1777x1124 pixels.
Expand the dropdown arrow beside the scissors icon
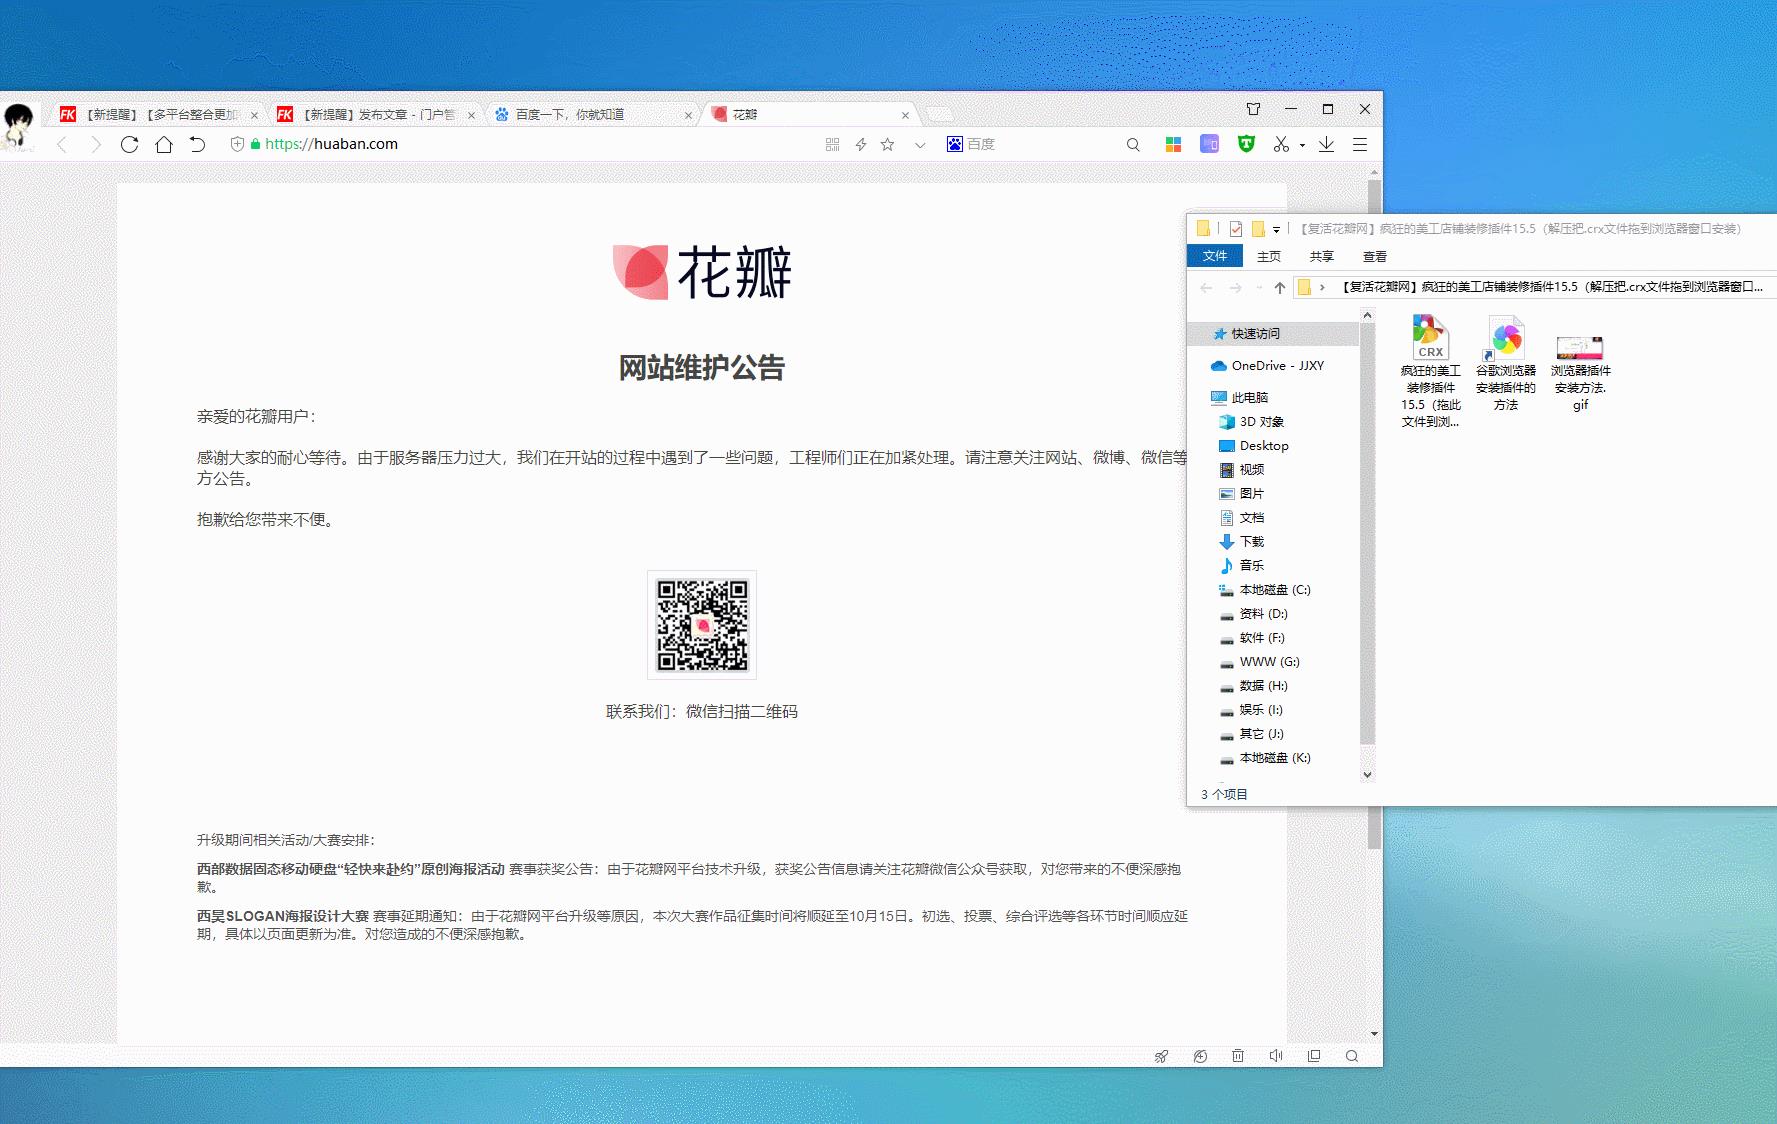click(1302, 145)
